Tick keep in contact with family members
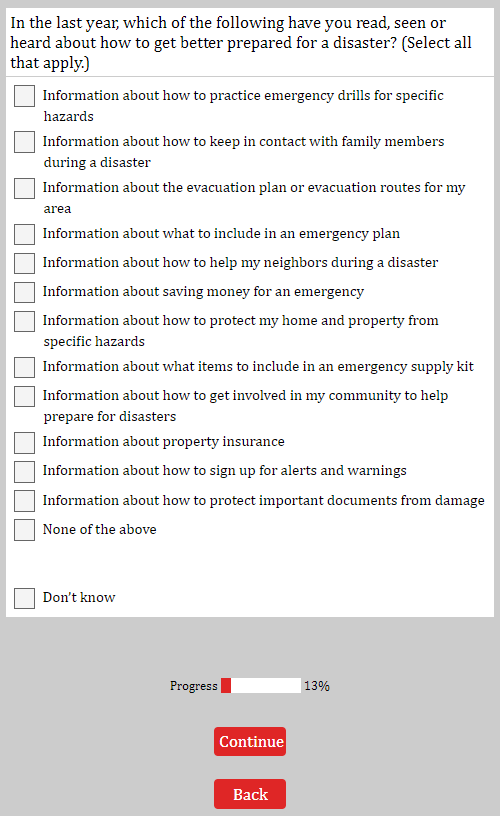 (x=24, y=142)
